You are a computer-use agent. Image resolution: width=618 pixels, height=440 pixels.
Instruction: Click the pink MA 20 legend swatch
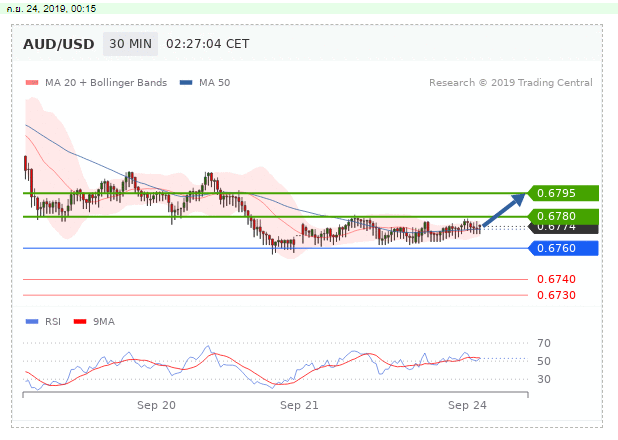coord(32,83)
